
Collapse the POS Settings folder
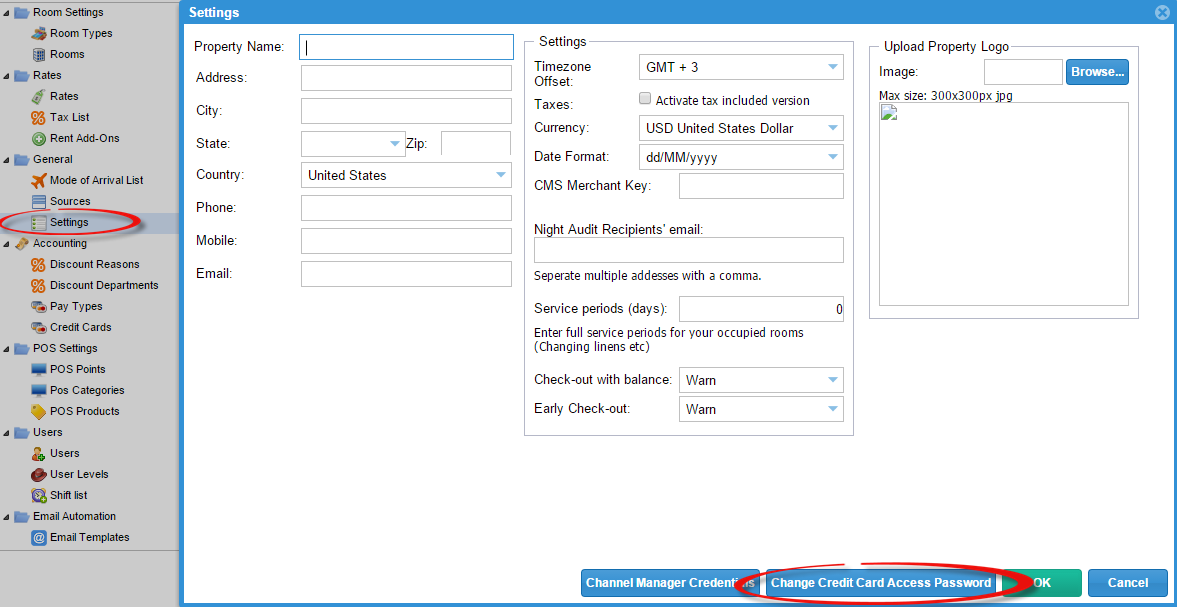8,349
